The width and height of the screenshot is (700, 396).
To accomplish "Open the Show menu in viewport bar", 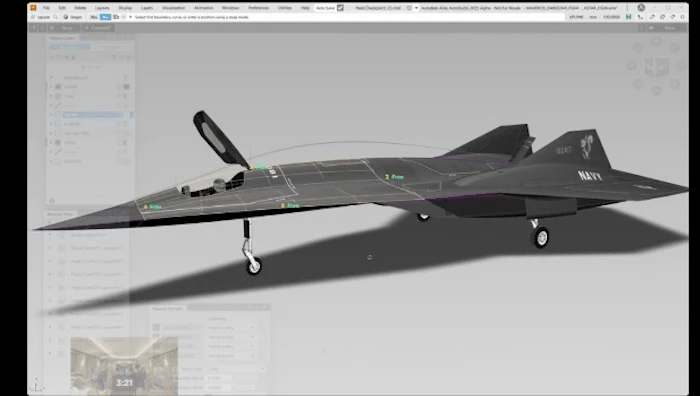I will [x=670, y=28].
